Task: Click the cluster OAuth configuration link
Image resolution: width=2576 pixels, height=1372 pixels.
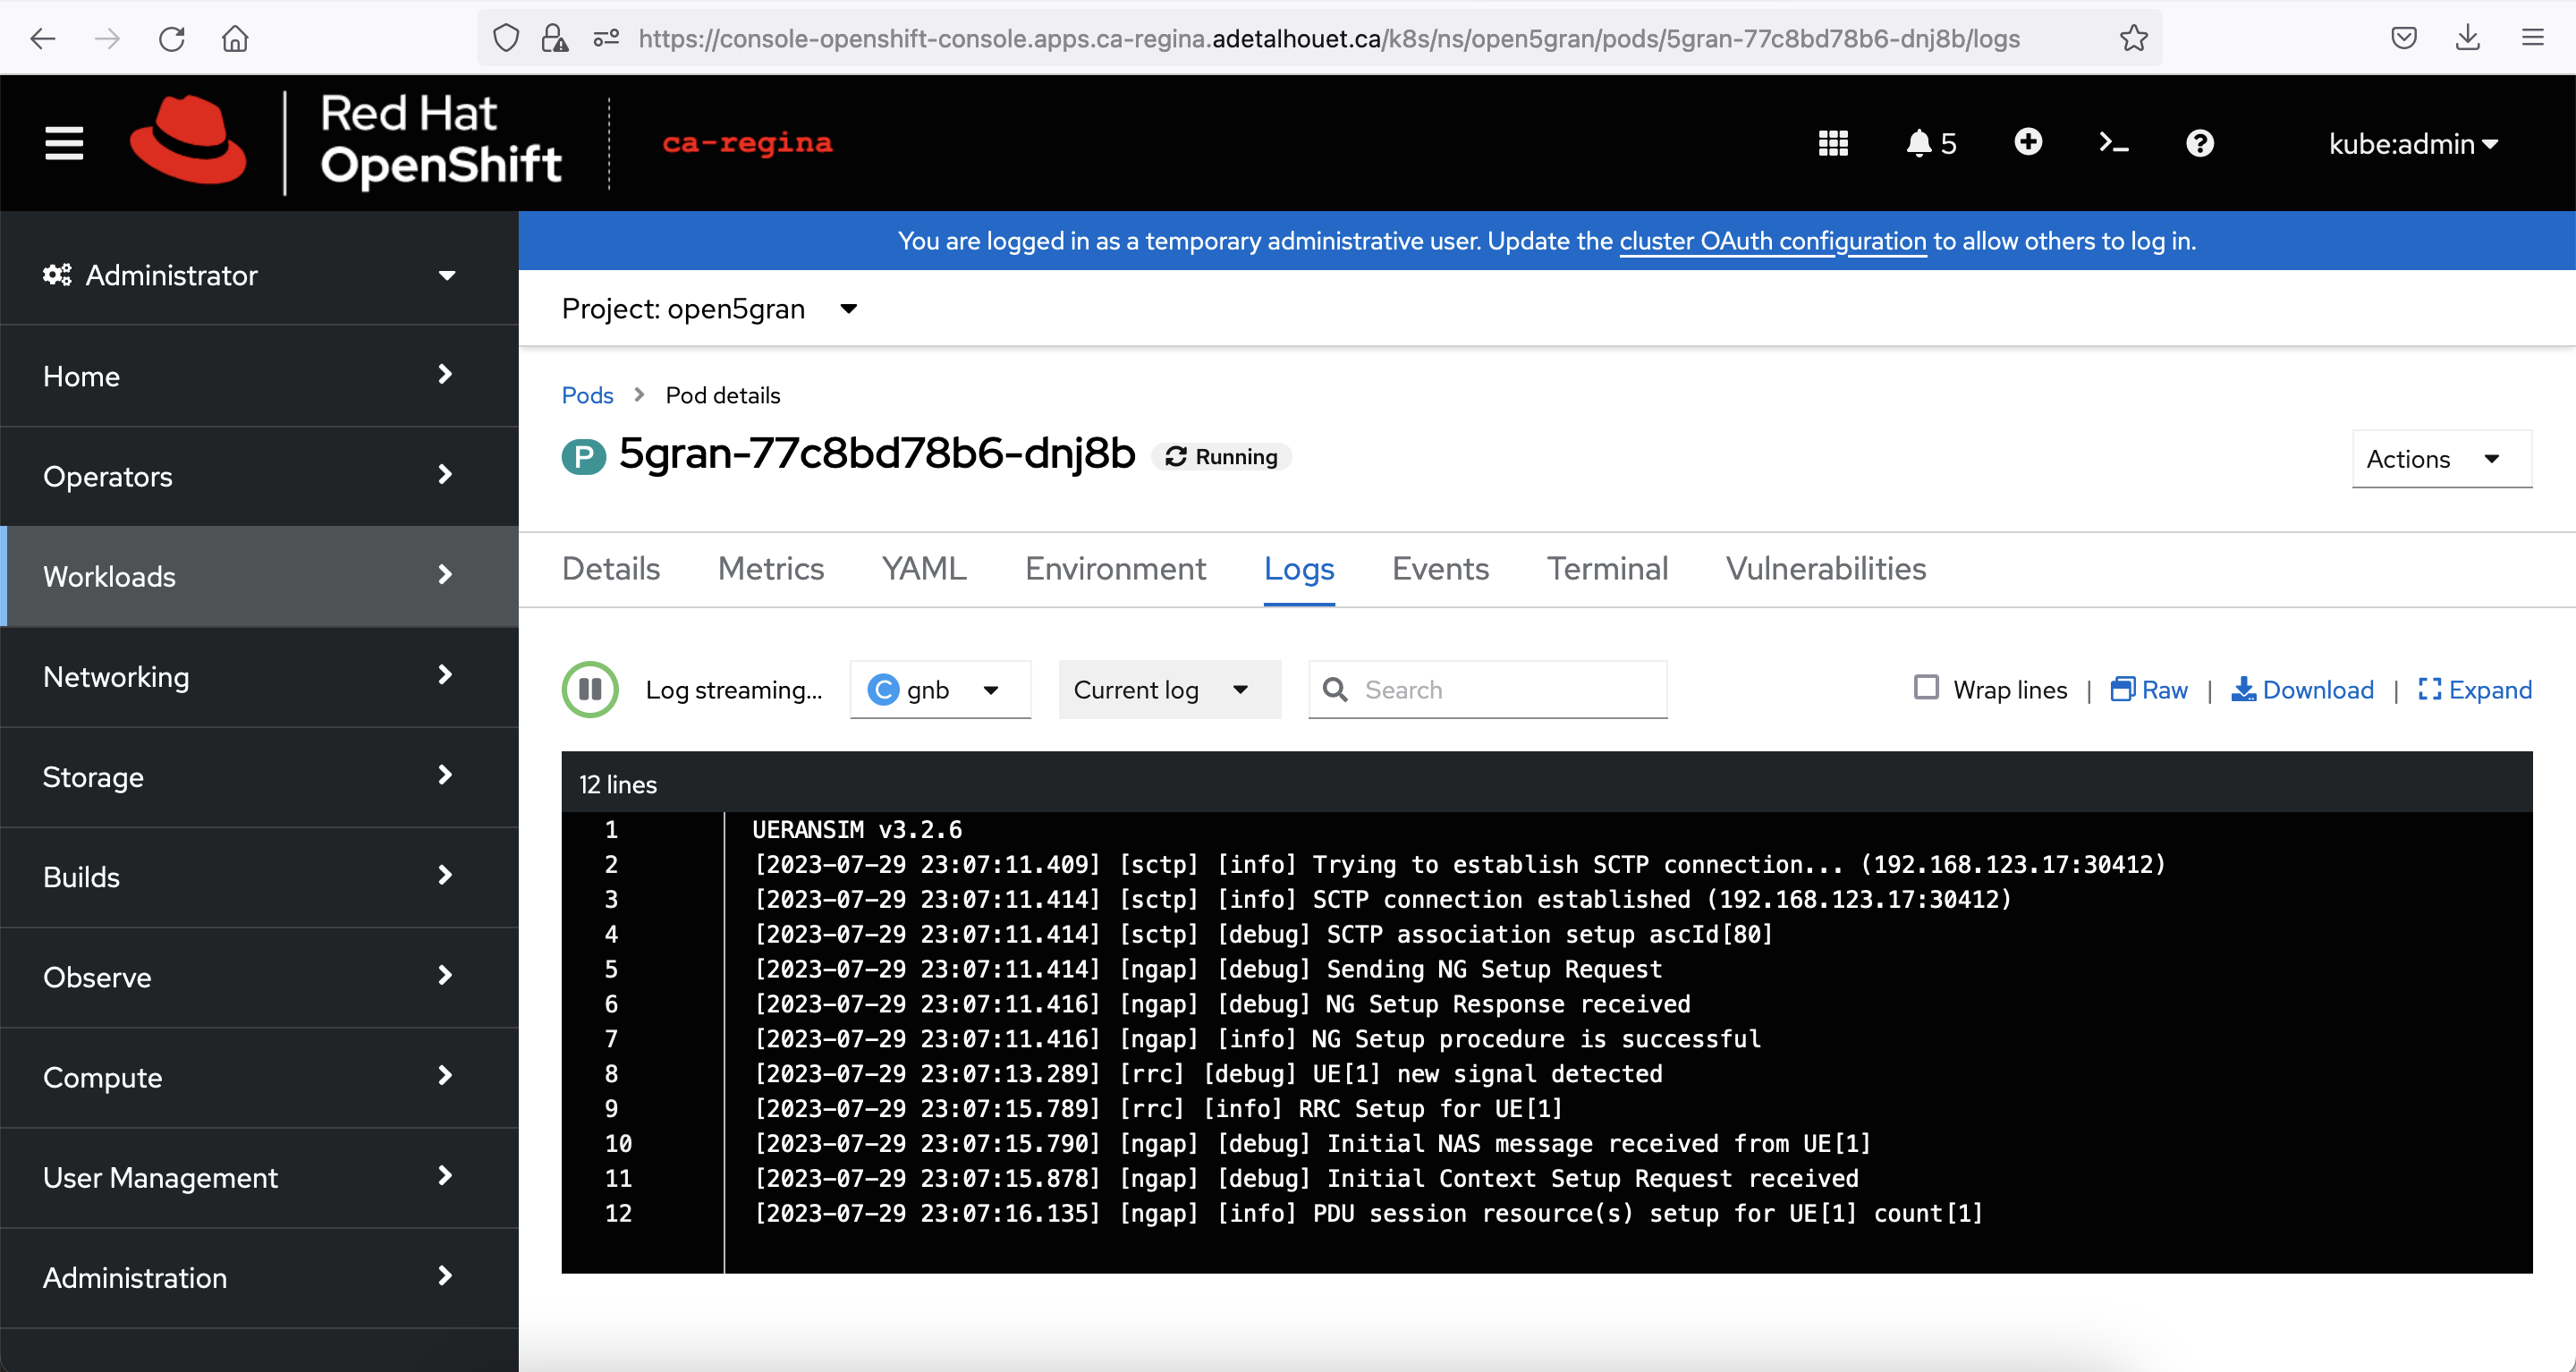Action: [1772, 241]
